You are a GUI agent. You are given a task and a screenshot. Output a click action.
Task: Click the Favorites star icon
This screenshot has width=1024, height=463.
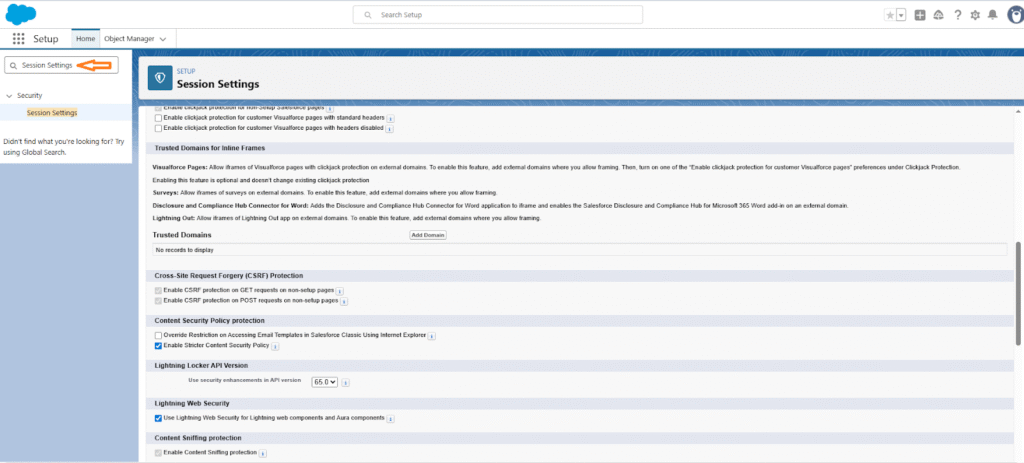pyautogui.click(x=889, y=15)
